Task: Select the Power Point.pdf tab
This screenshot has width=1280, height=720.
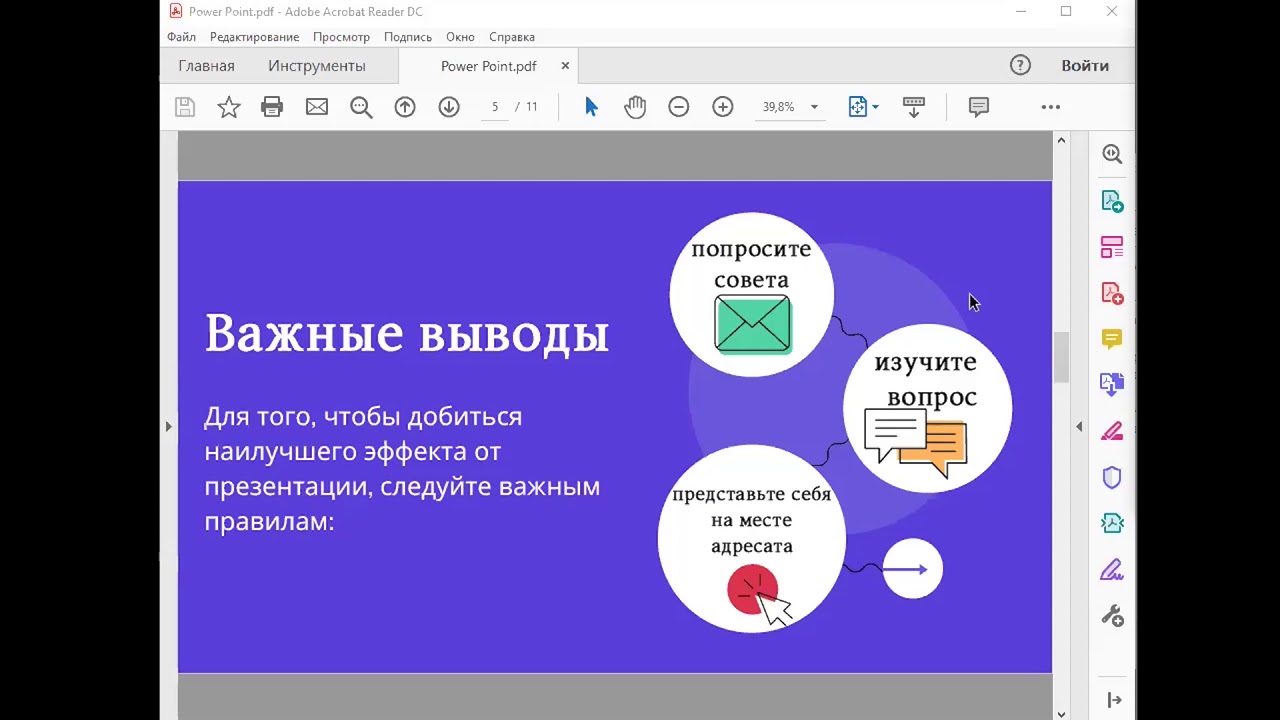Action: (x=488, y=66)
